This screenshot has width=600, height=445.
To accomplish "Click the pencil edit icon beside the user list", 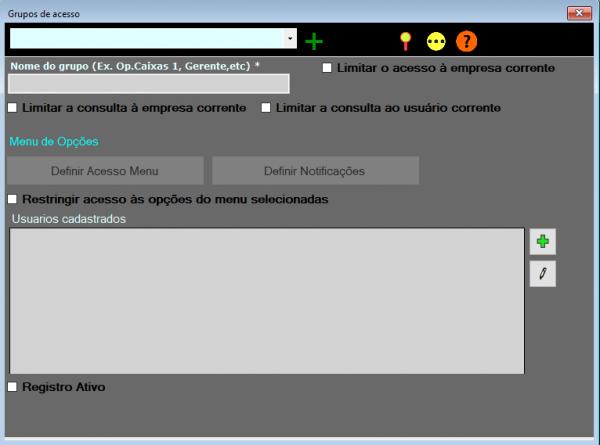I will pyautogui.click(x=542, y=274).
